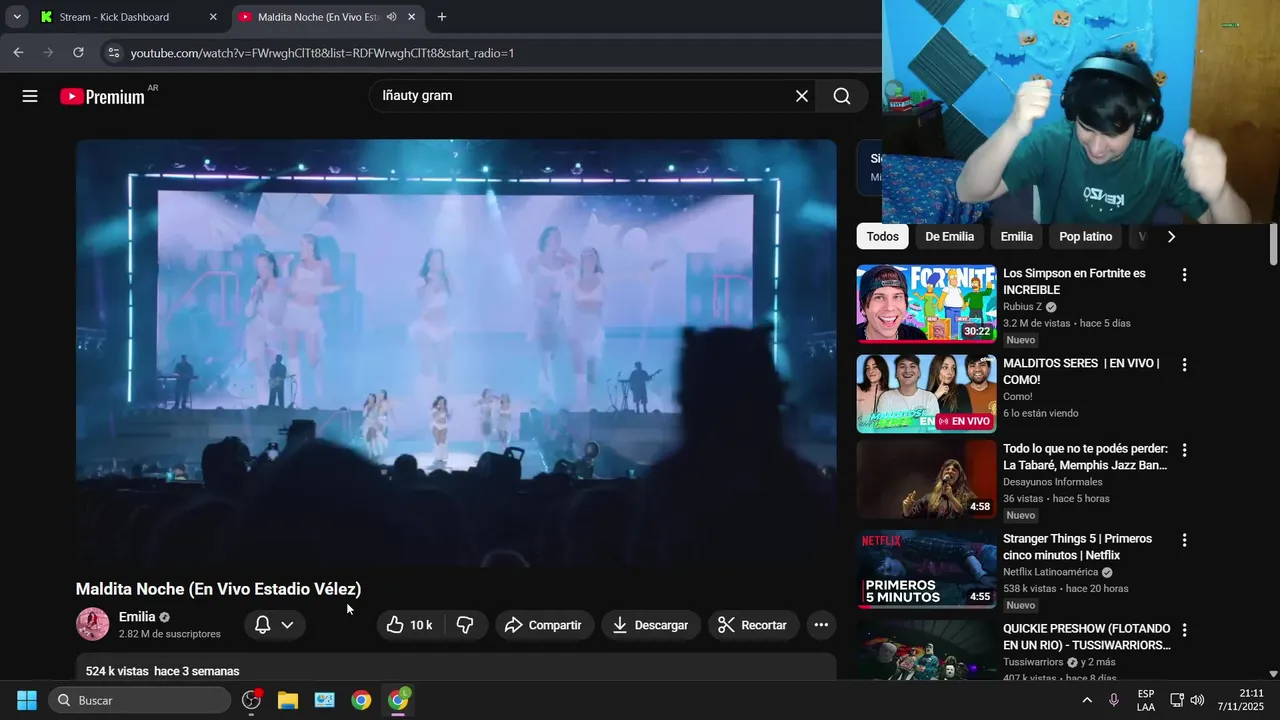Click the magnifier search button
The width and height of the screenshot is (1280, 720).
tap(842, 96)
